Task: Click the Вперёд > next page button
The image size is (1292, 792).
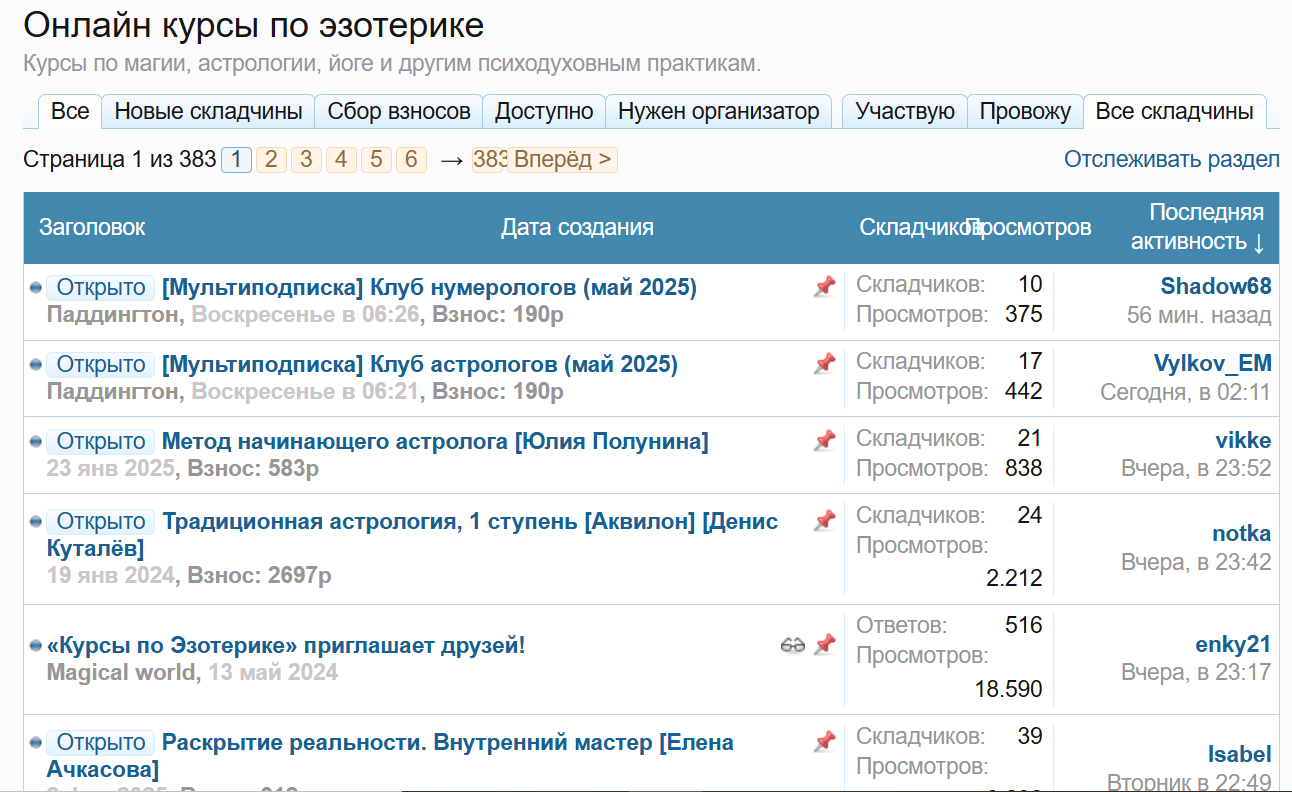Action: pos(562,160)
